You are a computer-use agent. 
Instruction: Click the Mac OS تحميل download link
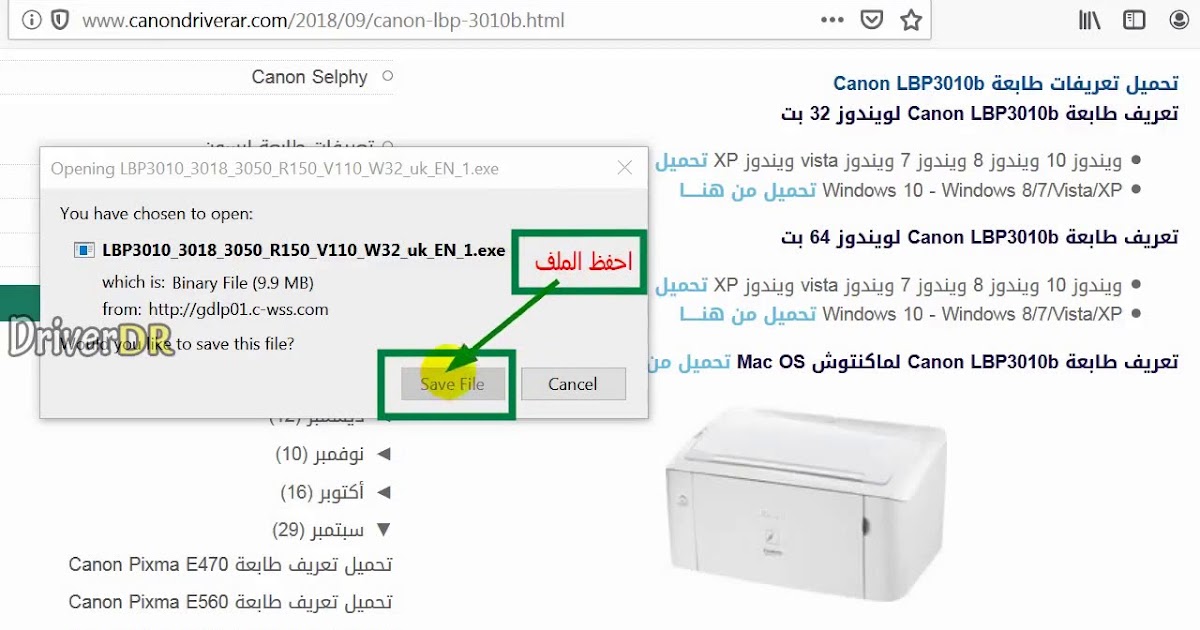pos(690,361)
